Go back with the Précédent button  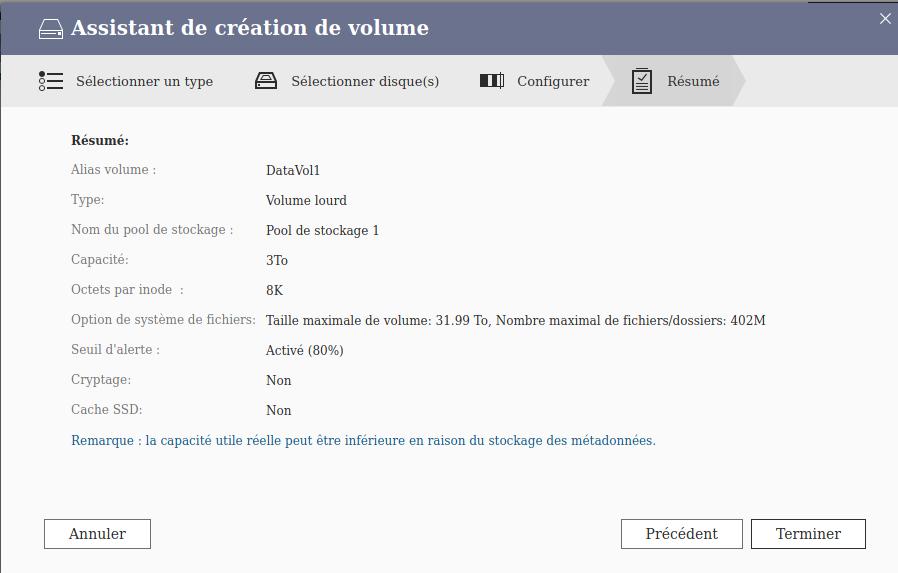click(681, 534)
